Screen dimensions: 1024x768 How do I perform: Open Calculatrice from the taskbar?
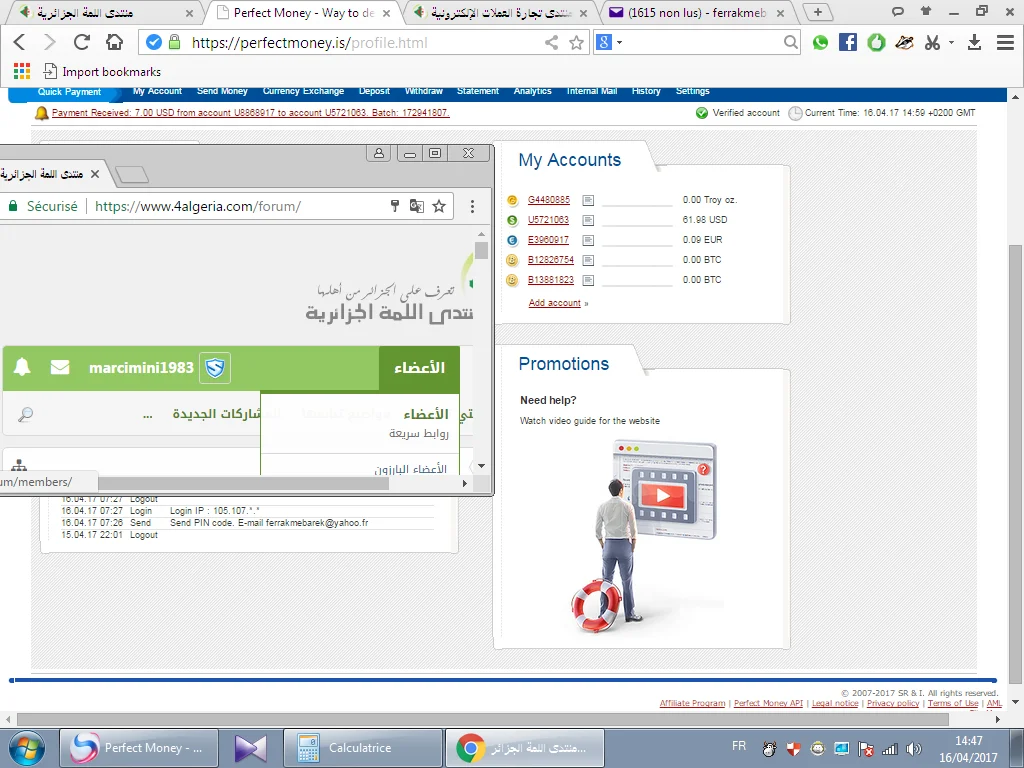point(362,748)
